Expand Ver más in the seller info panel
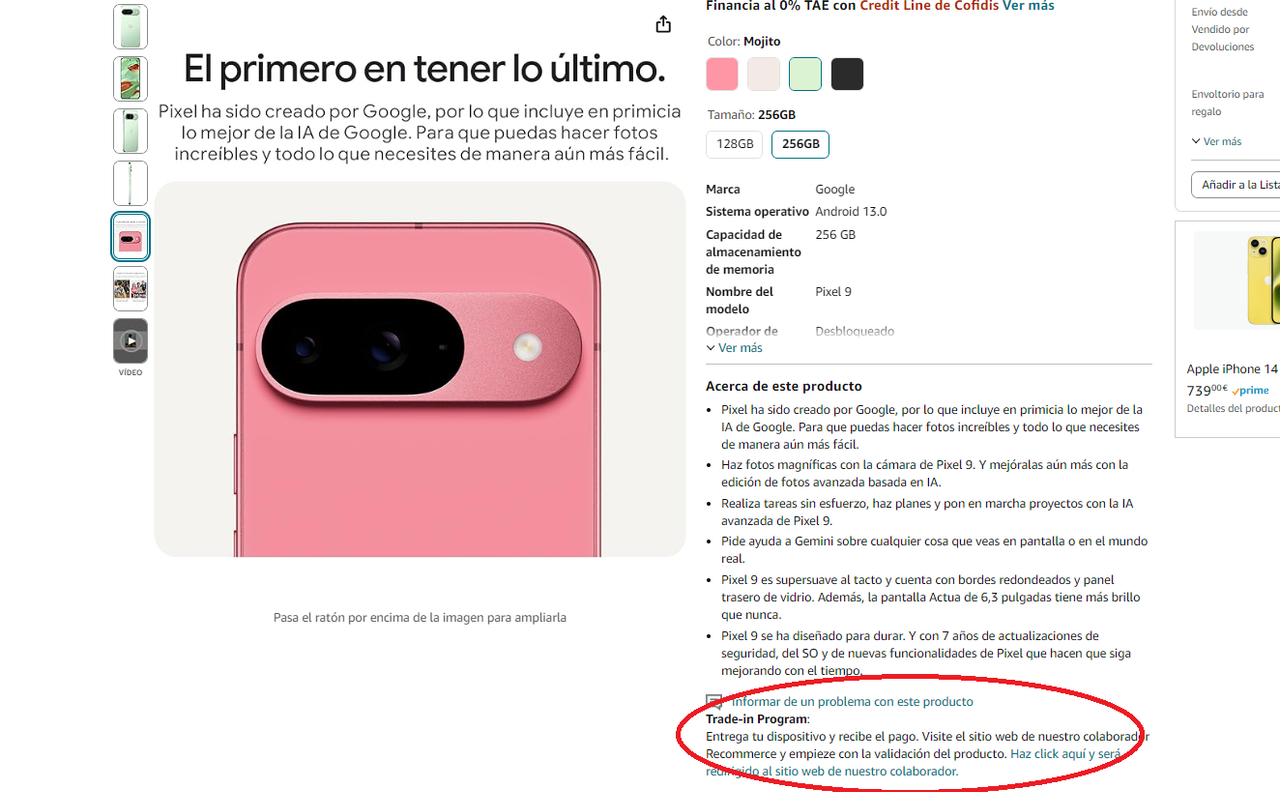The image size is (1280, 792). pyautogui.click(x=1216, y=141)
